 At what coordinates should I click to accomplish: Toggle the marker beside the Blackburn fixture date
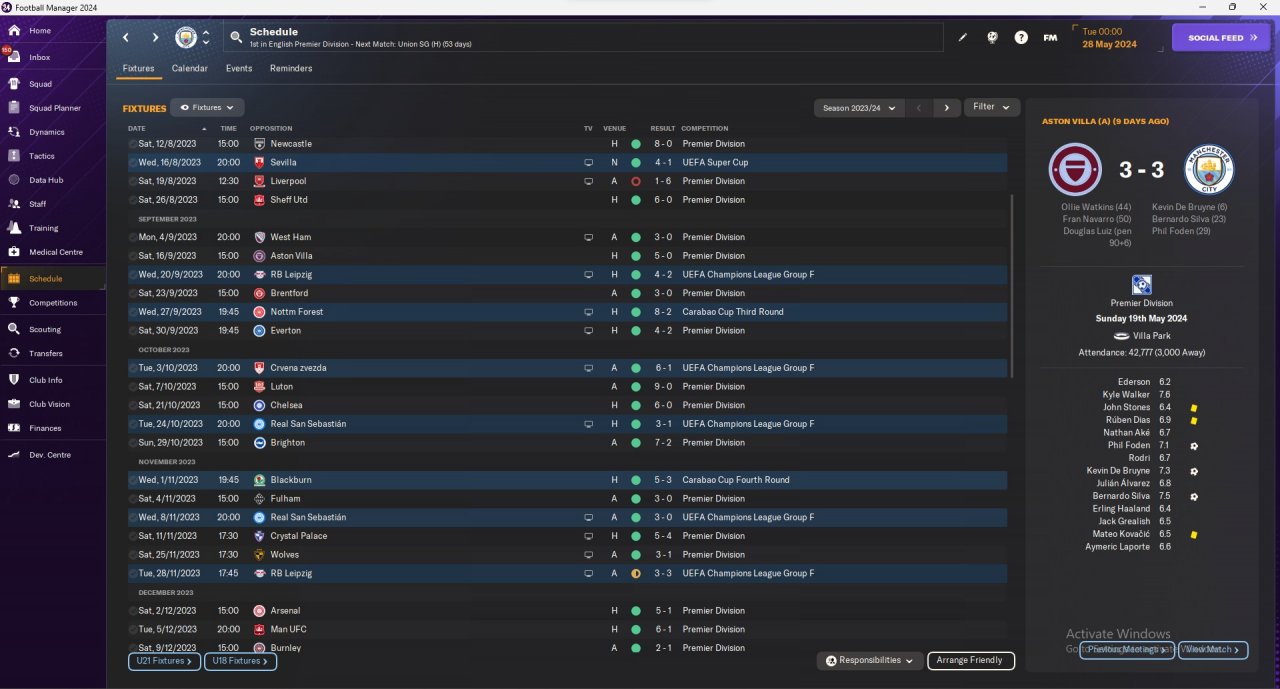[132, 480]
